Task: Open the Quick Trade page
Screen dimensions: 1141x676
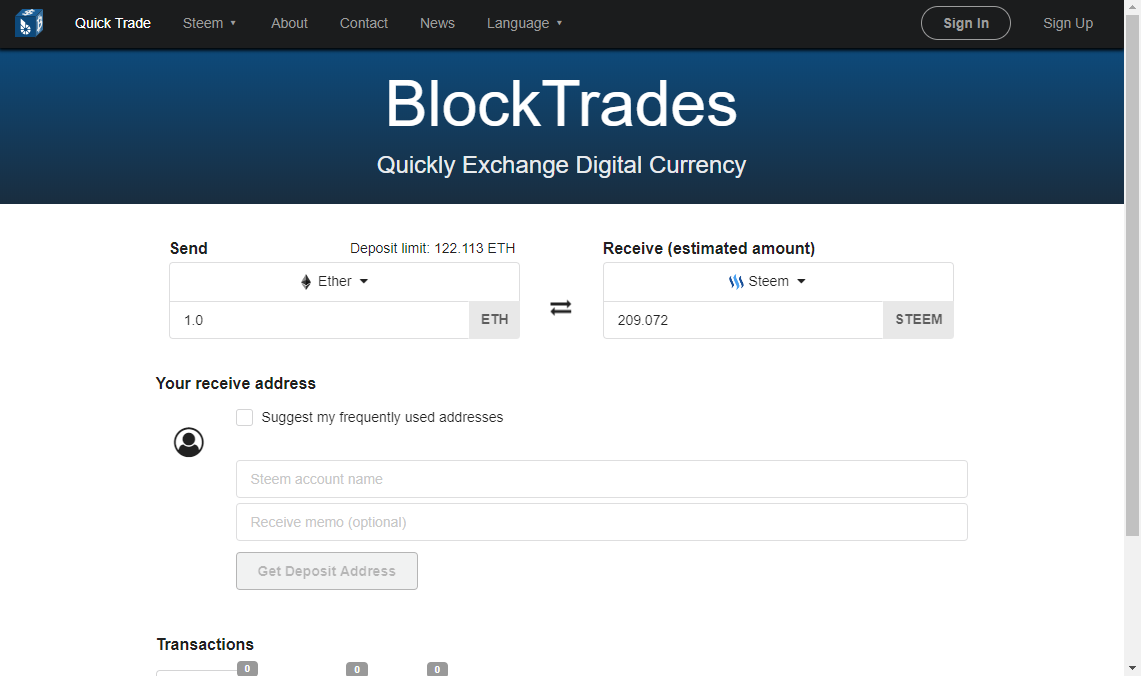Action: pyautogui.click(x=113, y=23)
